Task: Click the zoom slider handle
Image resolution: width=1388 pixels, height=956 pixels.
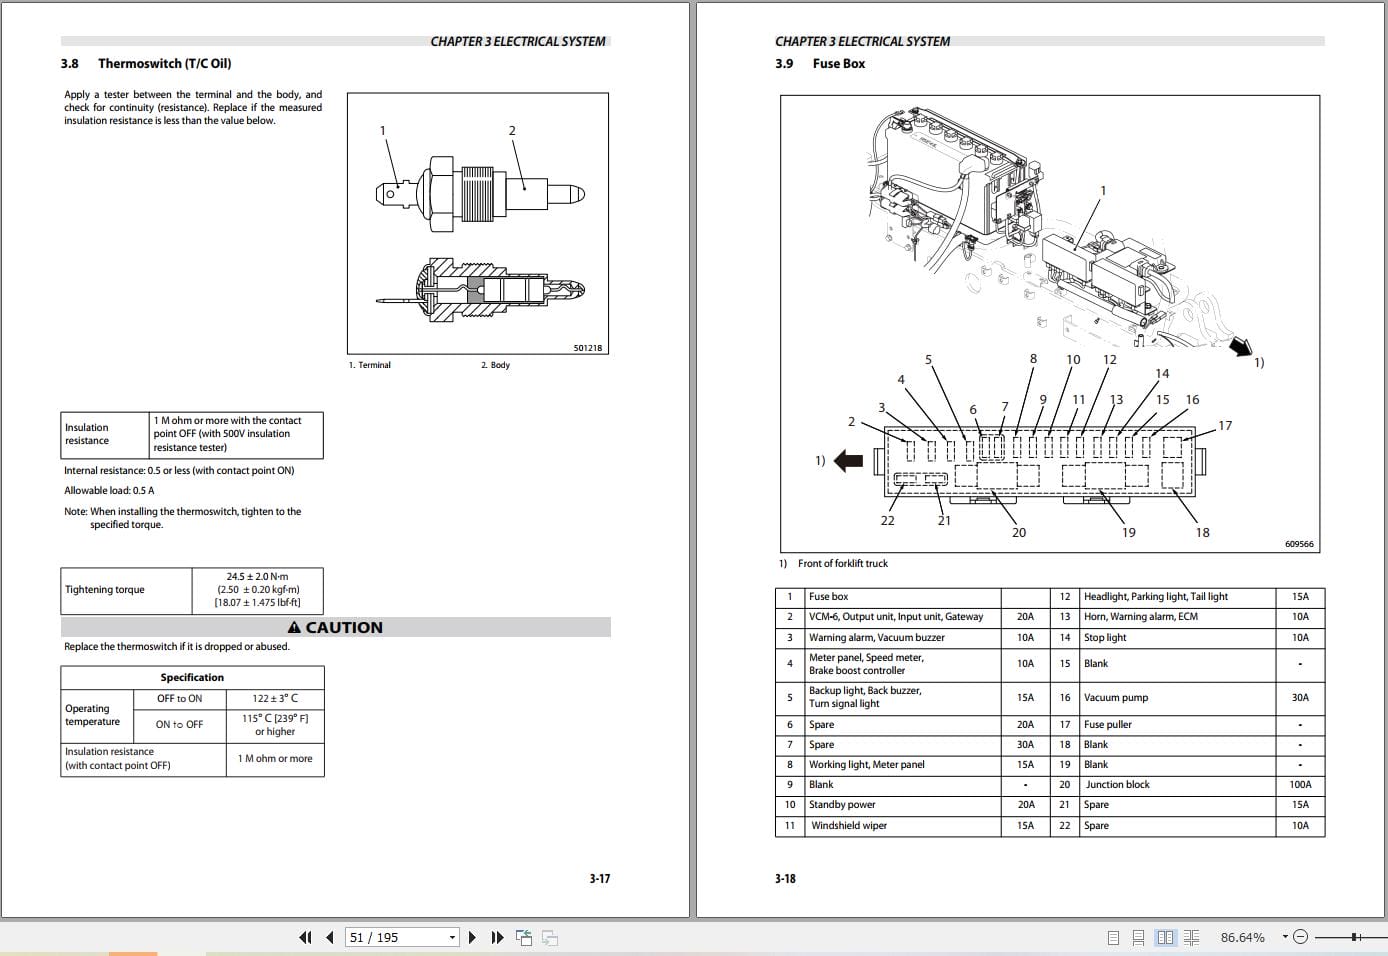Action: (1355, 937)
